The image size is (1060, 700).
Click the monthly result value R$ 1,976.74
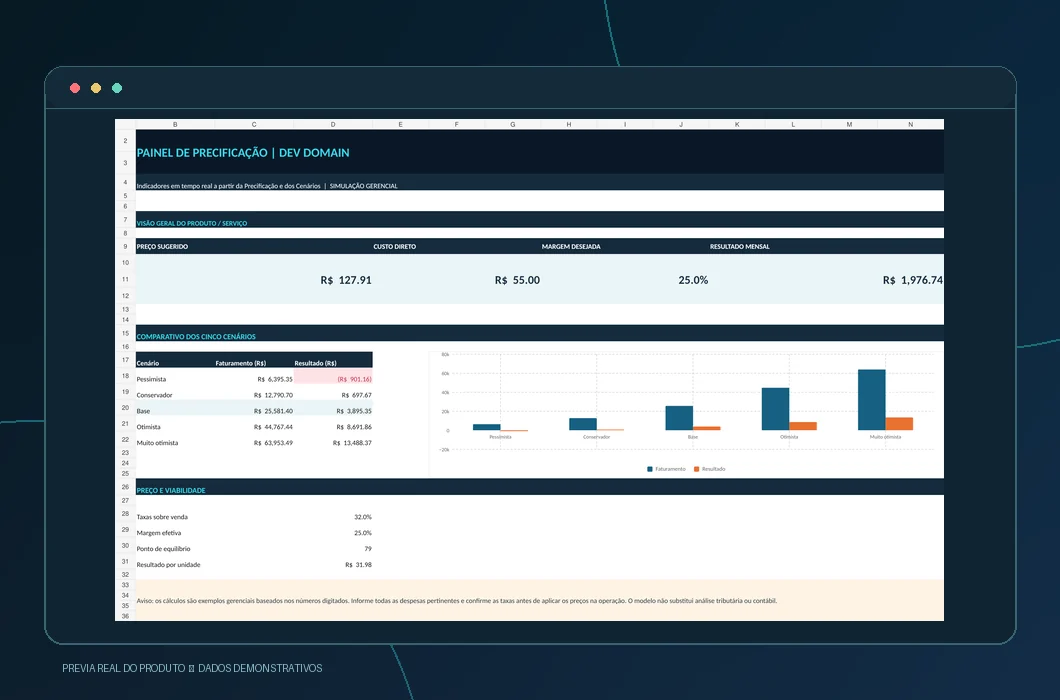point(913,280)
